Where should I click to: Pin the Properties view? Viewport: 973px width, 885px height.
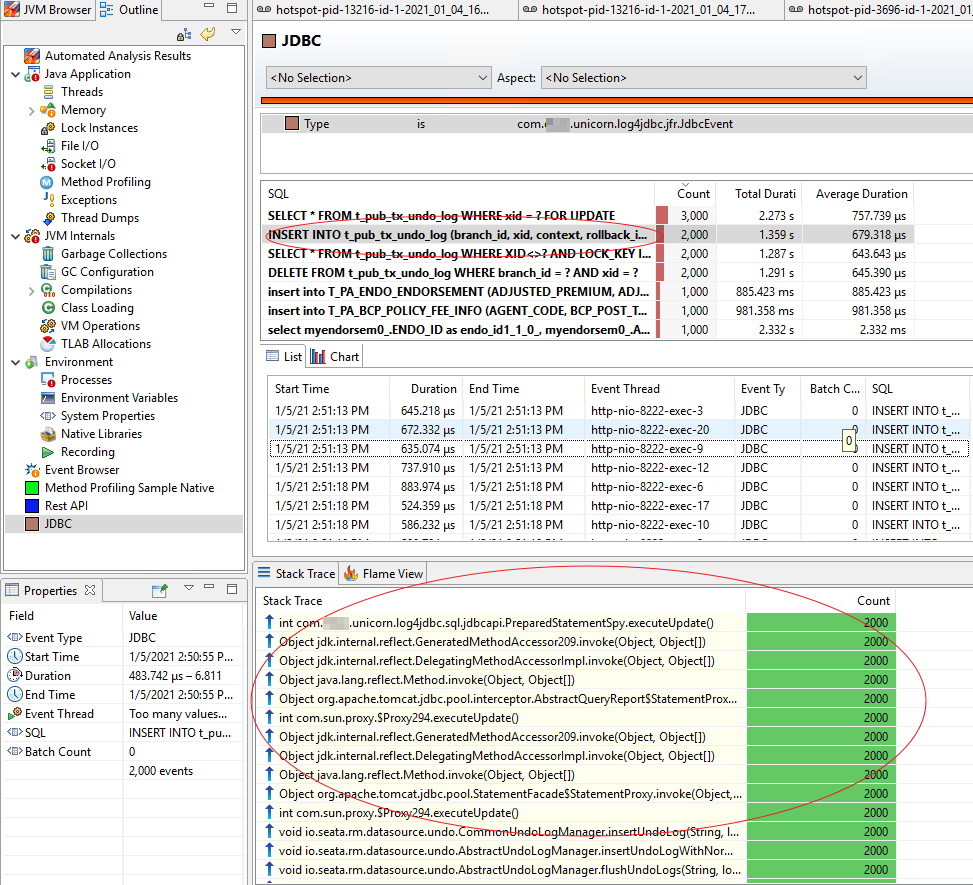[x=160, y=590]
